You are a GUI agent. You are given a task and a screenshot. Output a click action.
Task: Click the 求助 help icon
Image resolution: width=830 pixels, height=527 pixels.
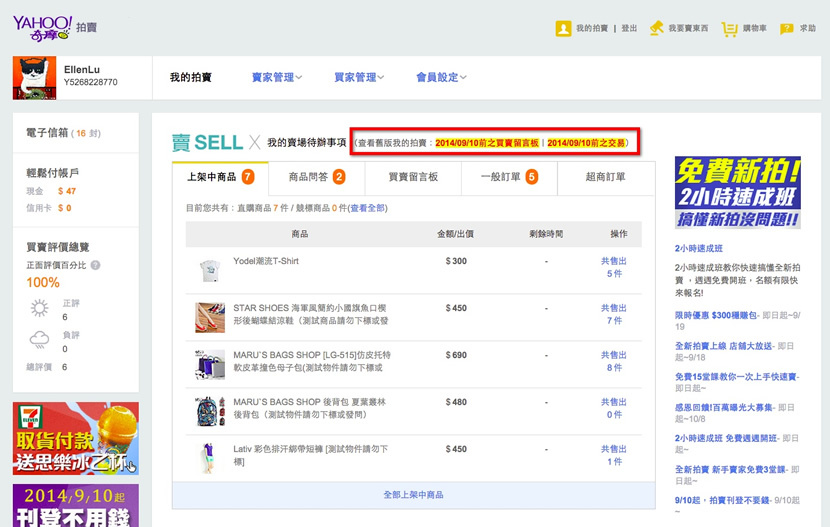787,28
